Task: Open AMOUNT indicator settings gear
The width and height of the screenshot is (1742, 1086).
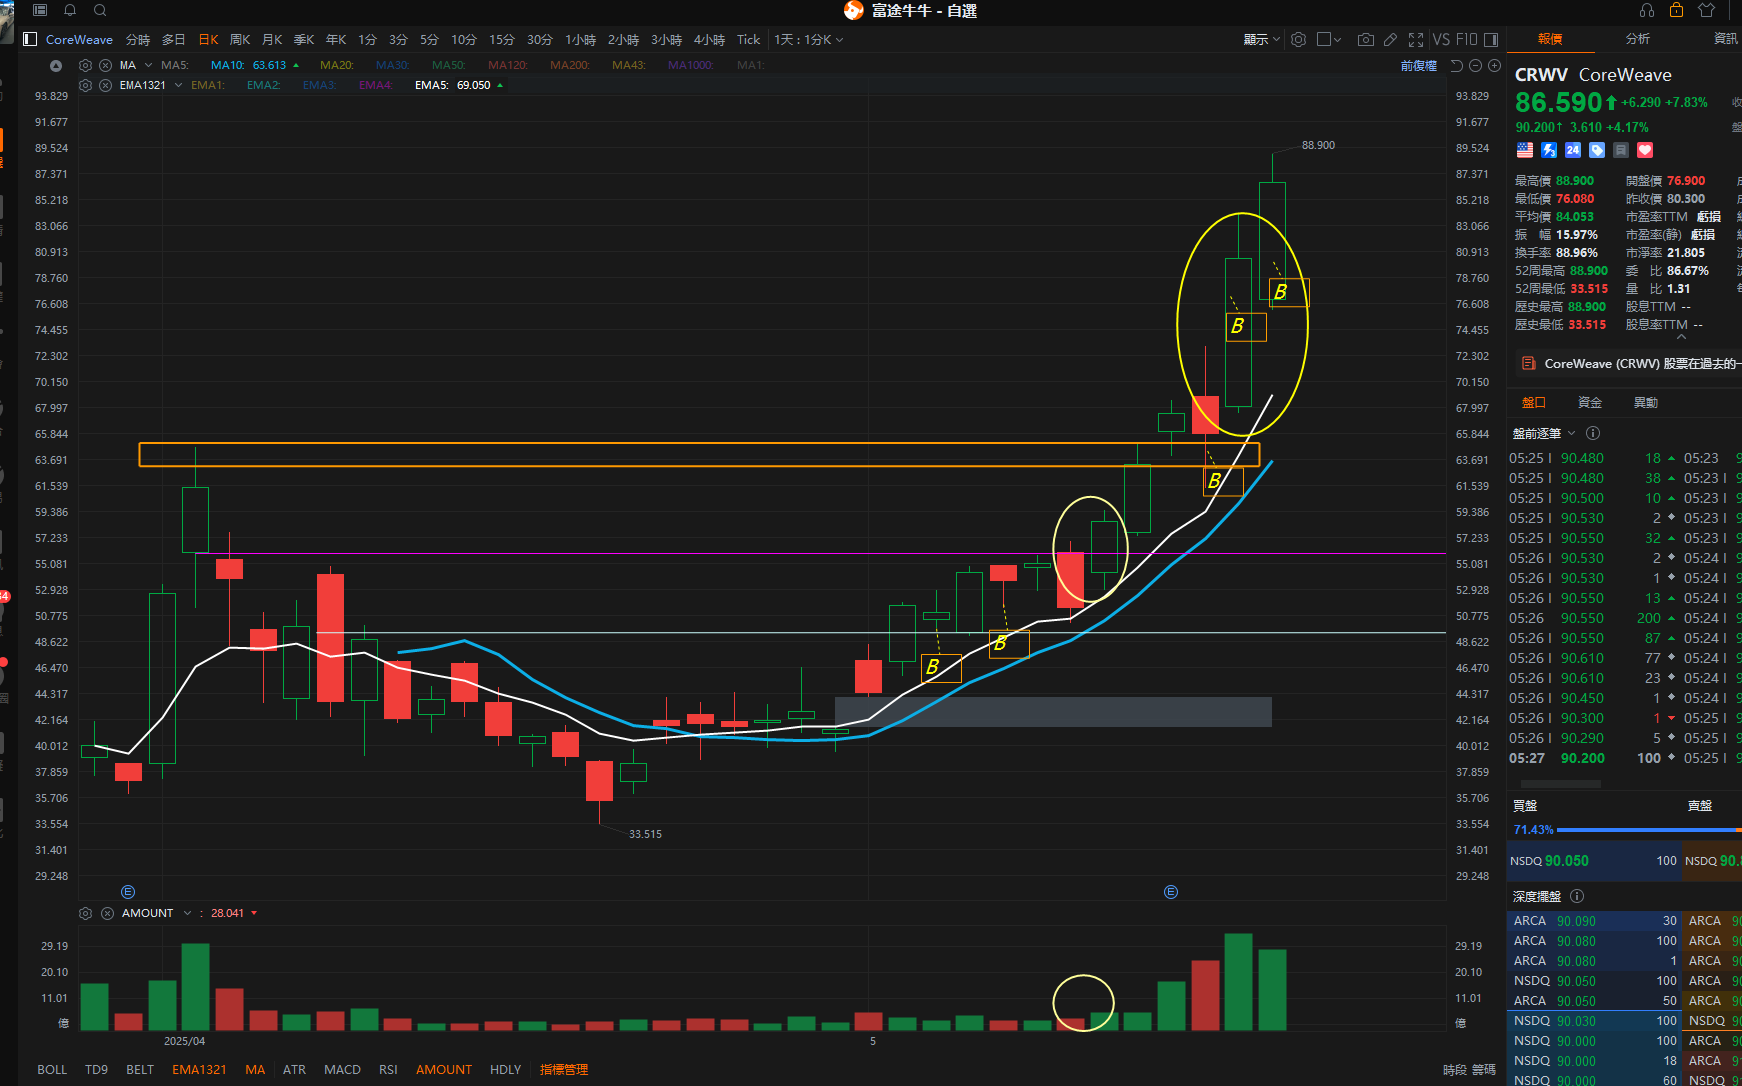Action: click(86, 914)
